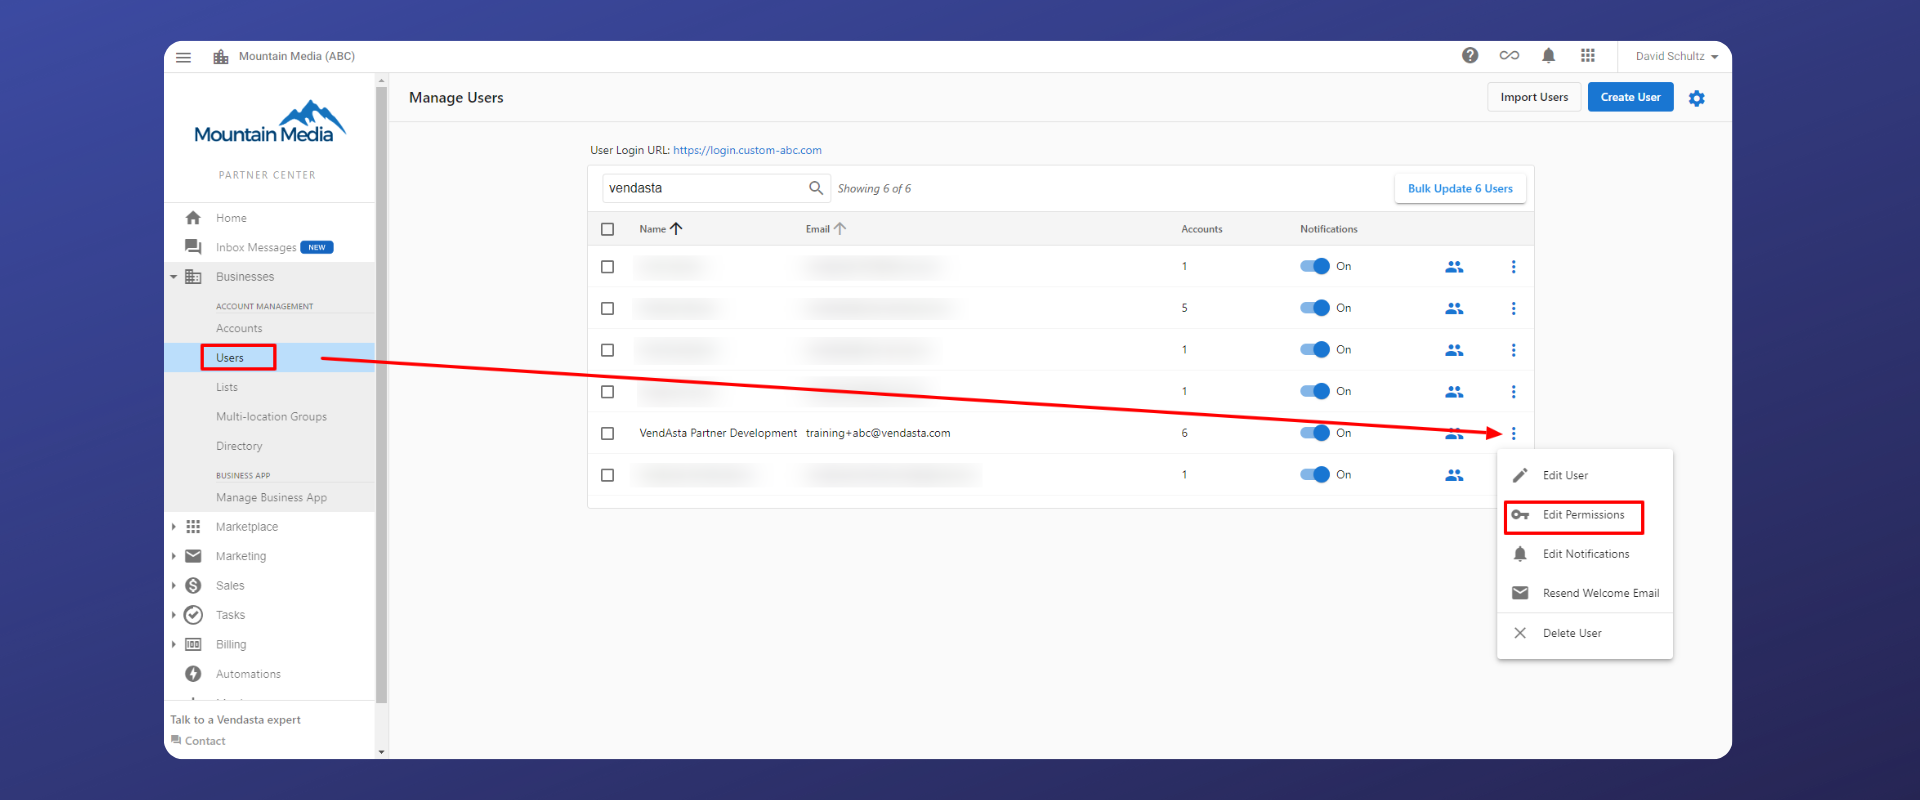This screenshot has height=800, width=1920.
Task: Select Delete User from context menu
Action: [x=1585, y=633]
